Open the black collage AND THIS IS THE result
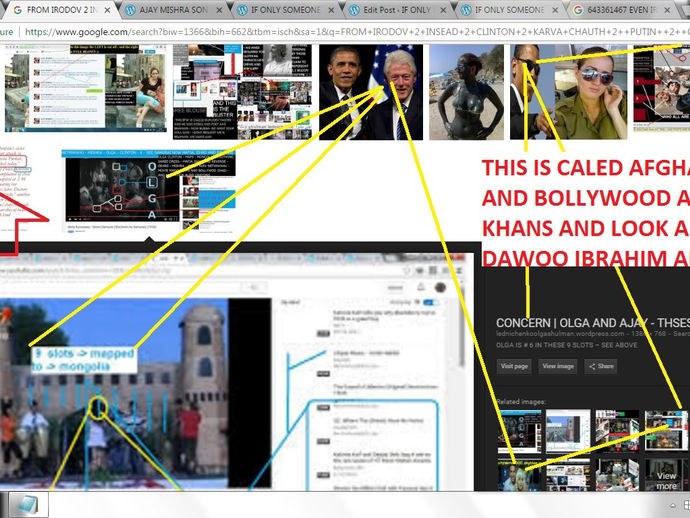 pyautogui.click(x=242, y=92)
